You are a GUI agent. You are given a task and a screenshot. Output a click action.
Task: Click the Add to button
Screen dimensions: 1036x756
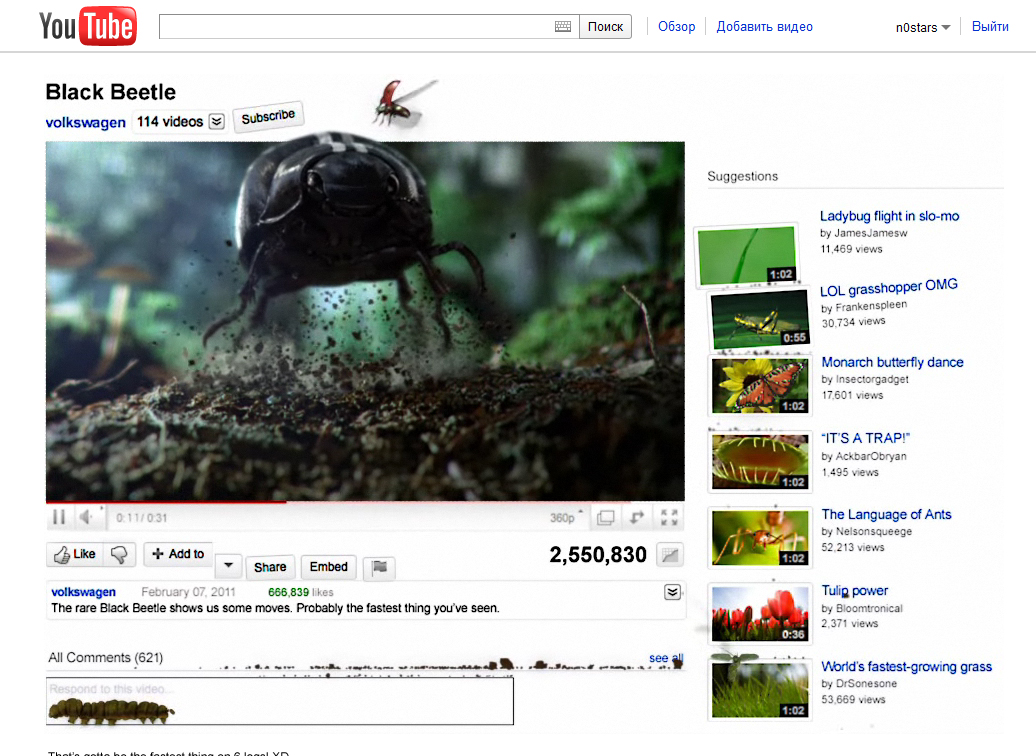point(178,554)
